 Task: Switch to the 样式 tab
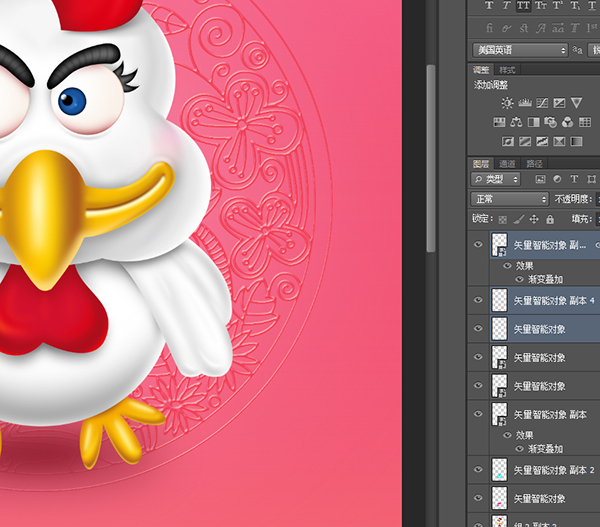(x=507, y=70)
